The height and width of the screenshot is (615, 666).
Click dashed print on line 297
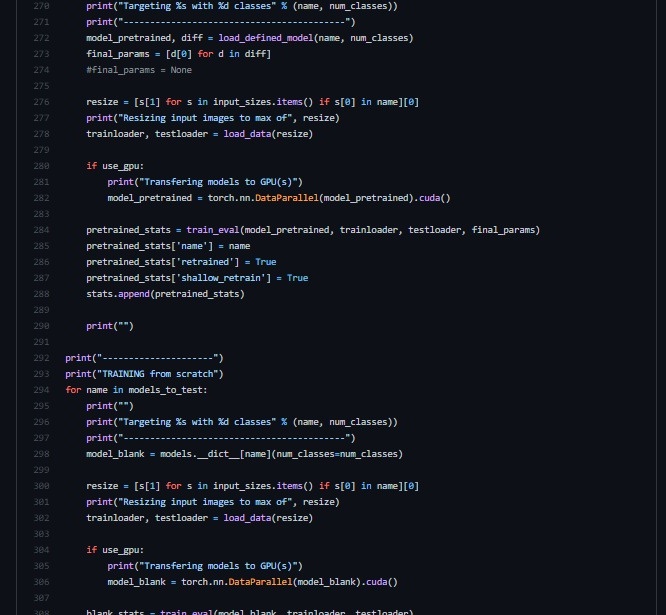221,438
